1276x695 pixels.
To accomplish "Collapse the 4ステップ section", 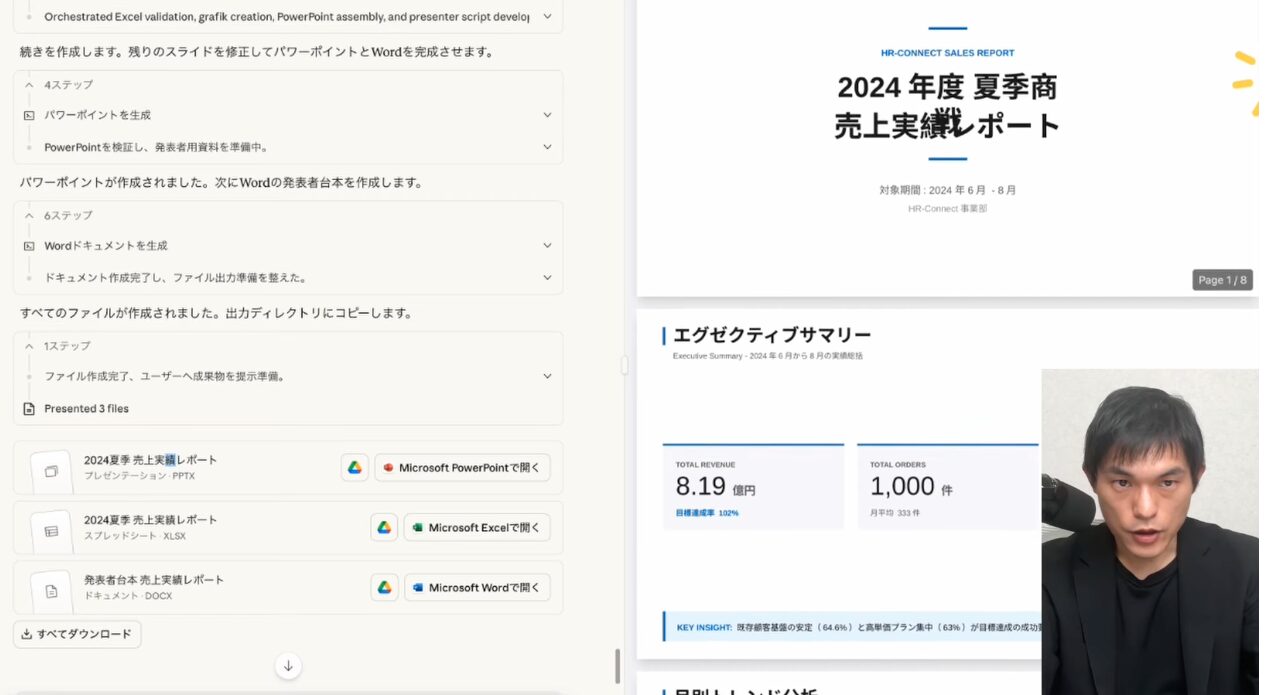I will 29,85.
